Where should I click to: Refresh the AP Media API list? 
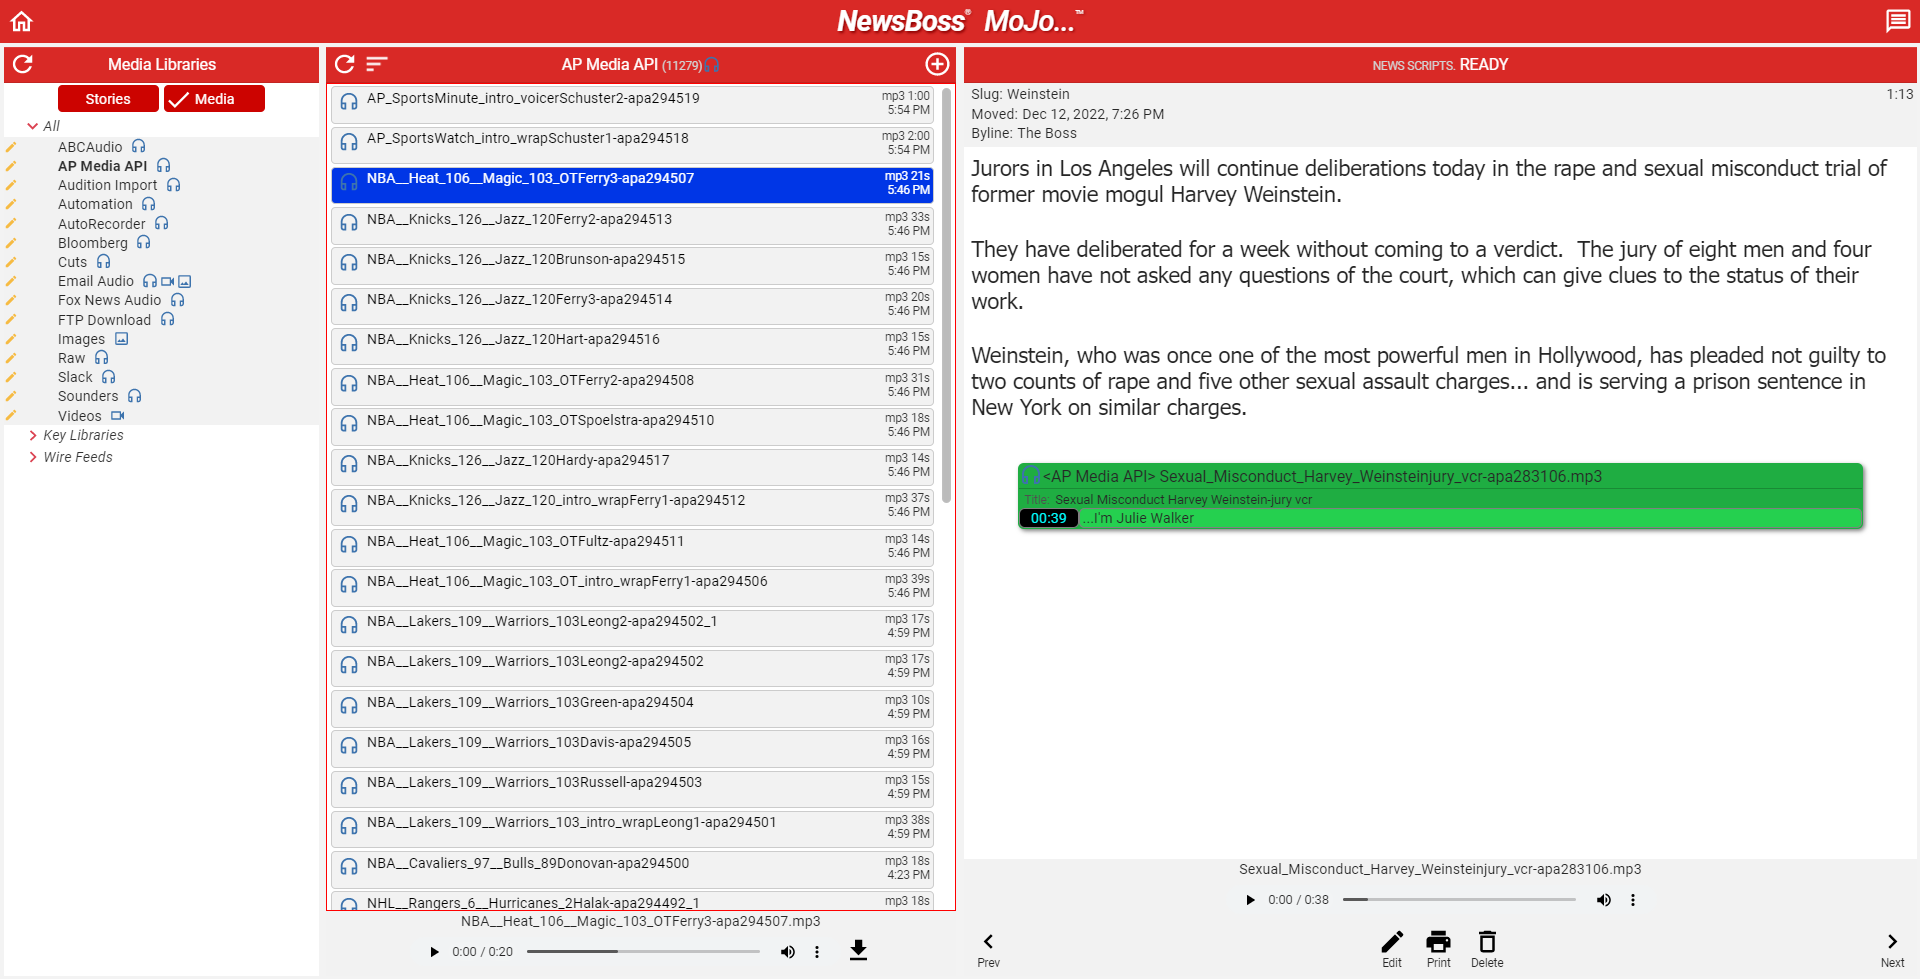click(345, 64)
